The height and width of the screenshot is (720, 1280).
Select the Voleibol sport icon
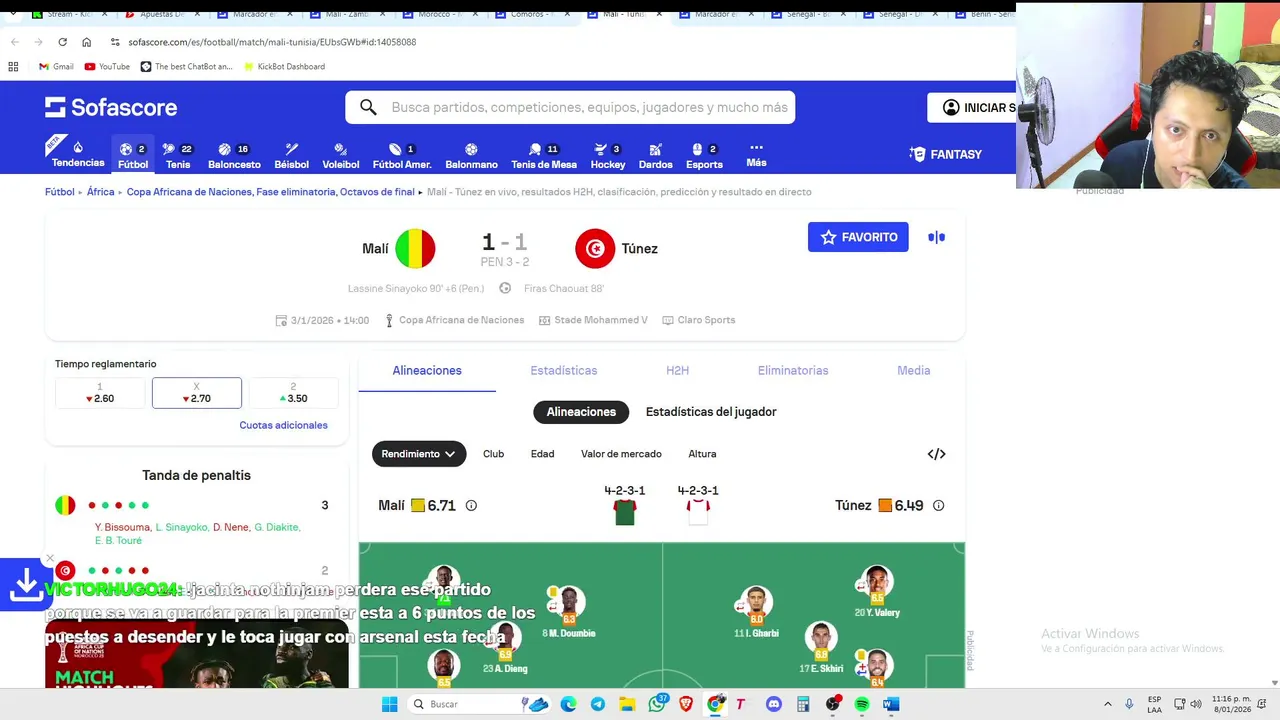pos(340,155)
